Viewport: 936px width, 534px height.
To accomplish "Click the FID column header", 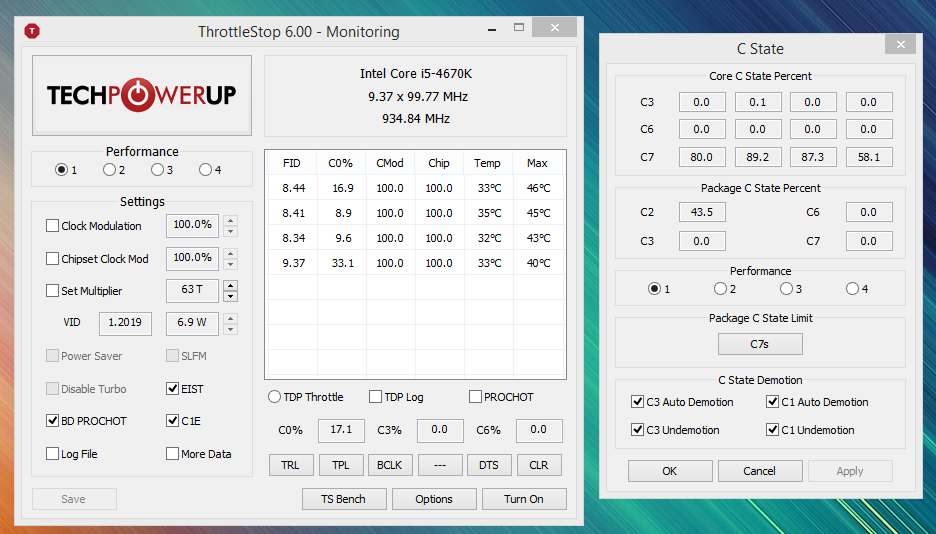I will point(292,163).
